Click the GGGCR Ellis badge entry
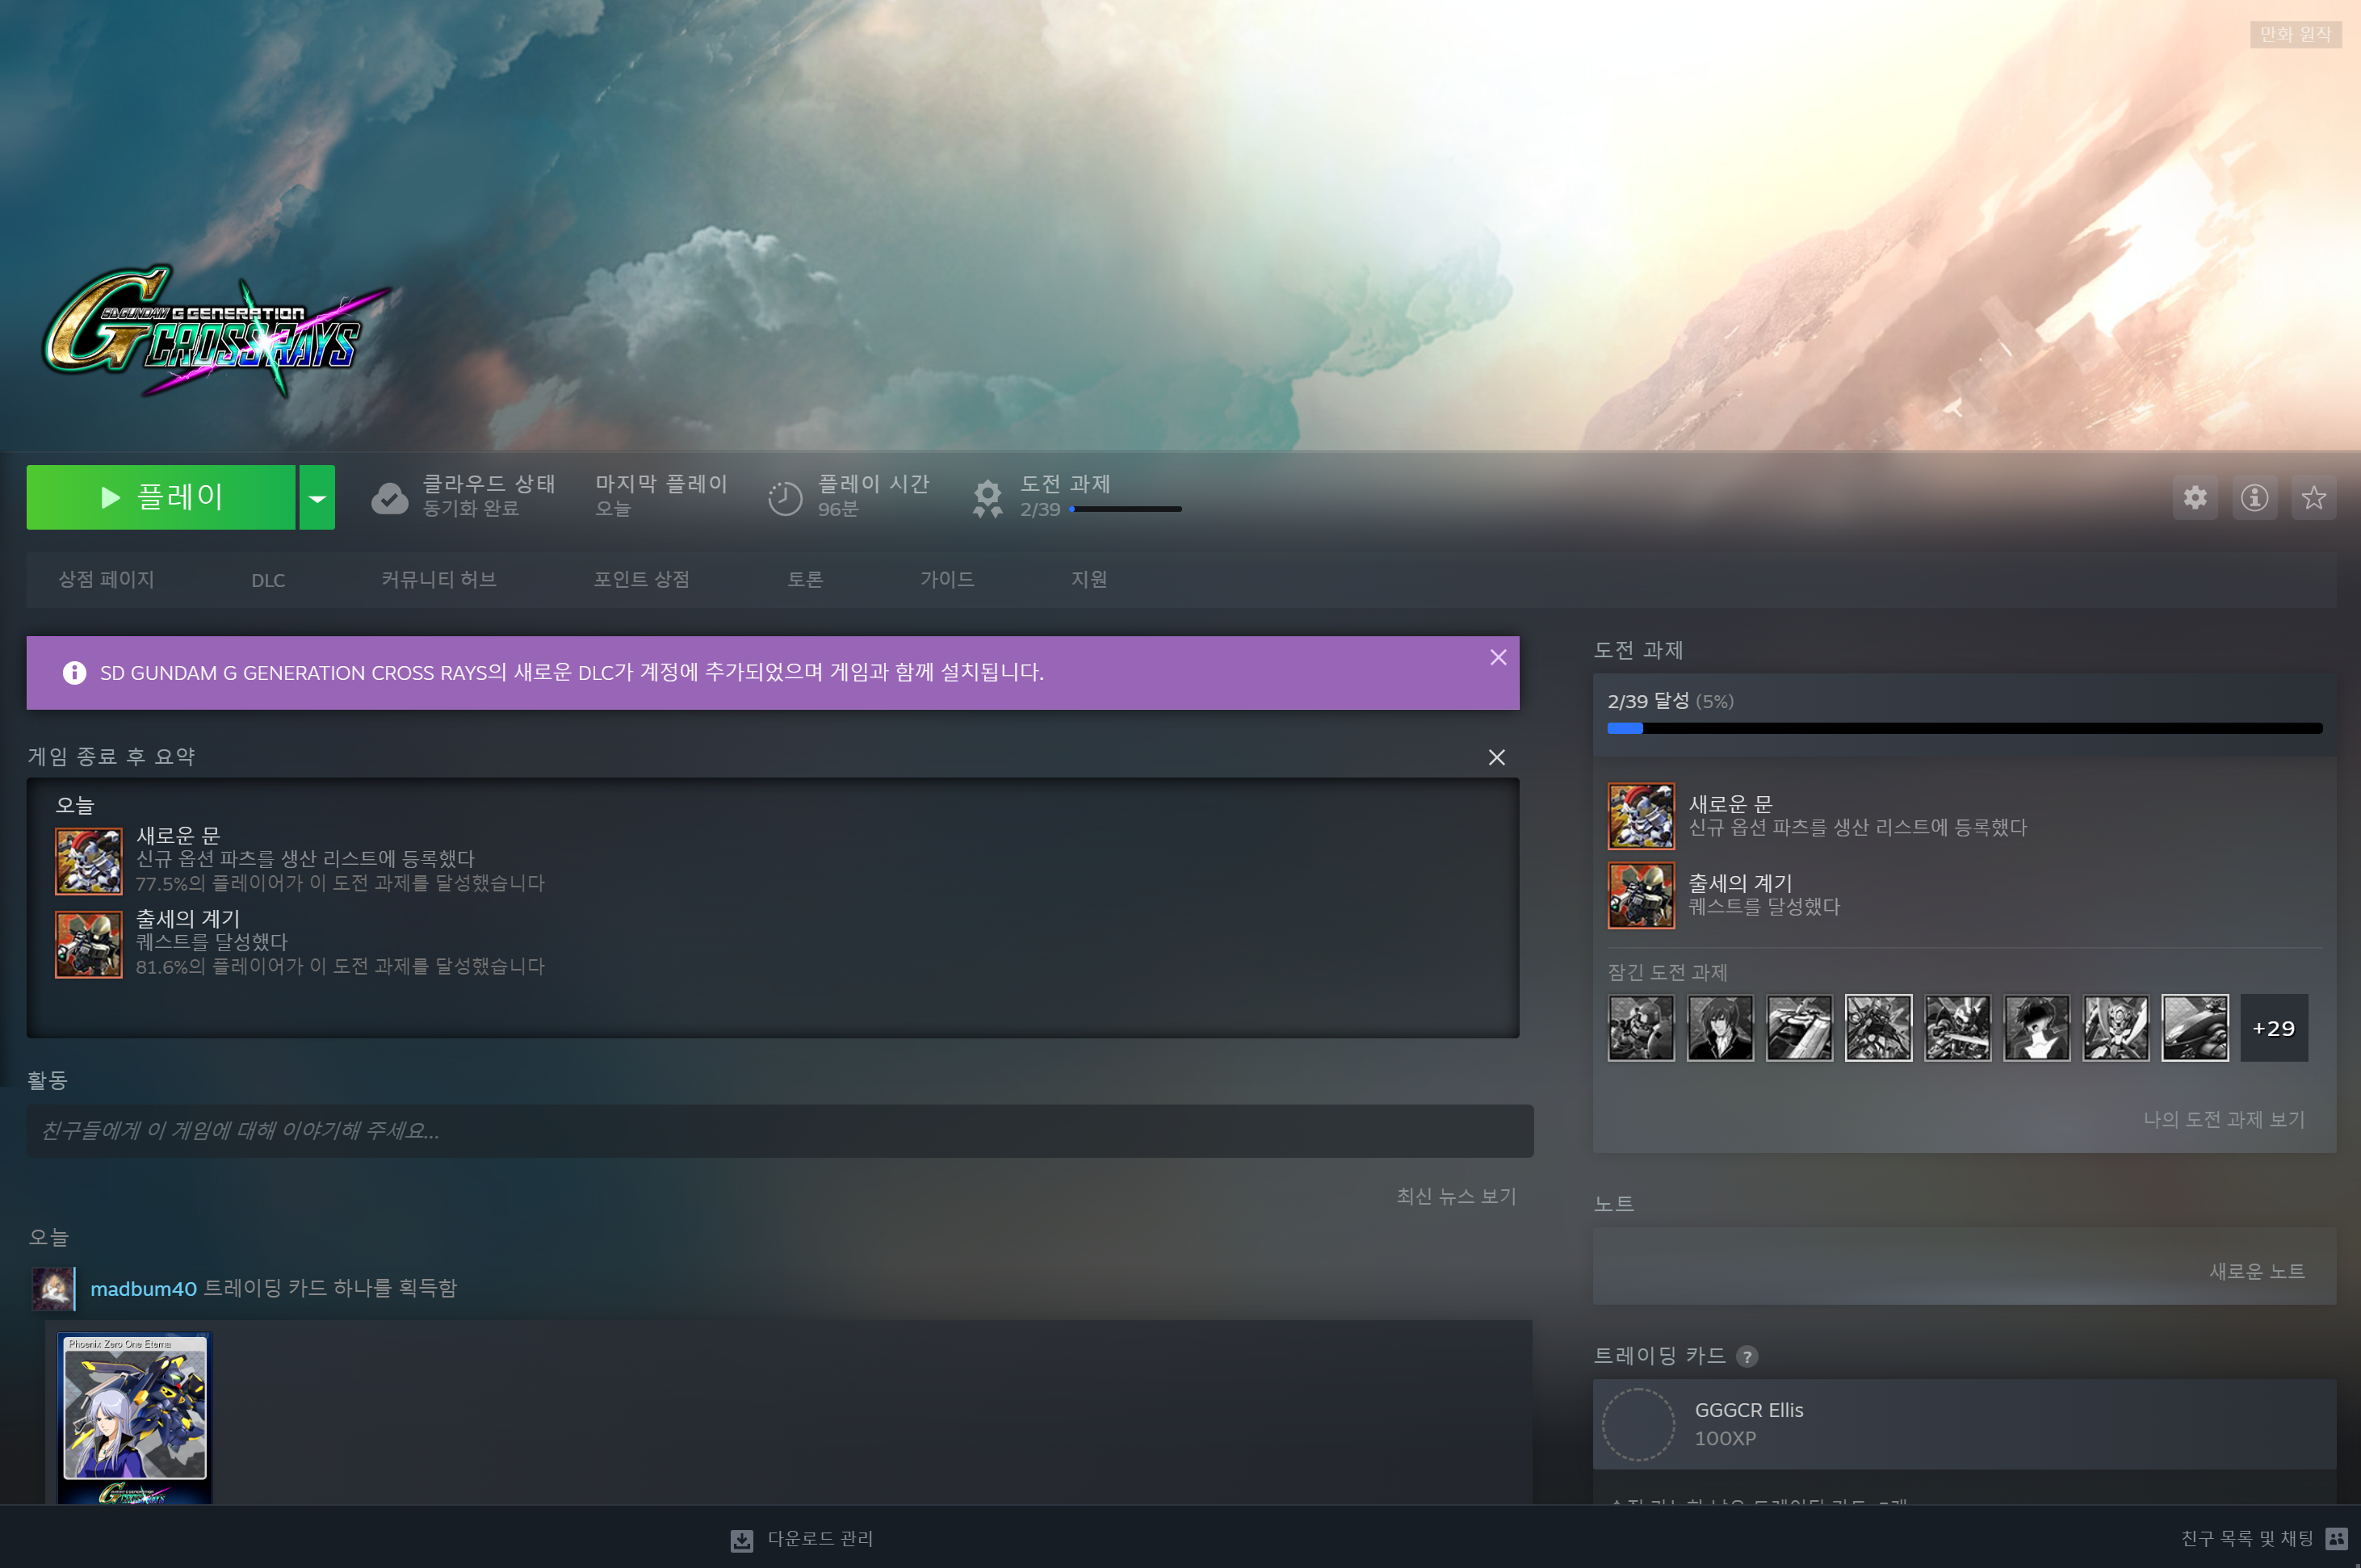This screenshot has width=2361, height=1568. pyautogui.click(x=1964, y=1424)
